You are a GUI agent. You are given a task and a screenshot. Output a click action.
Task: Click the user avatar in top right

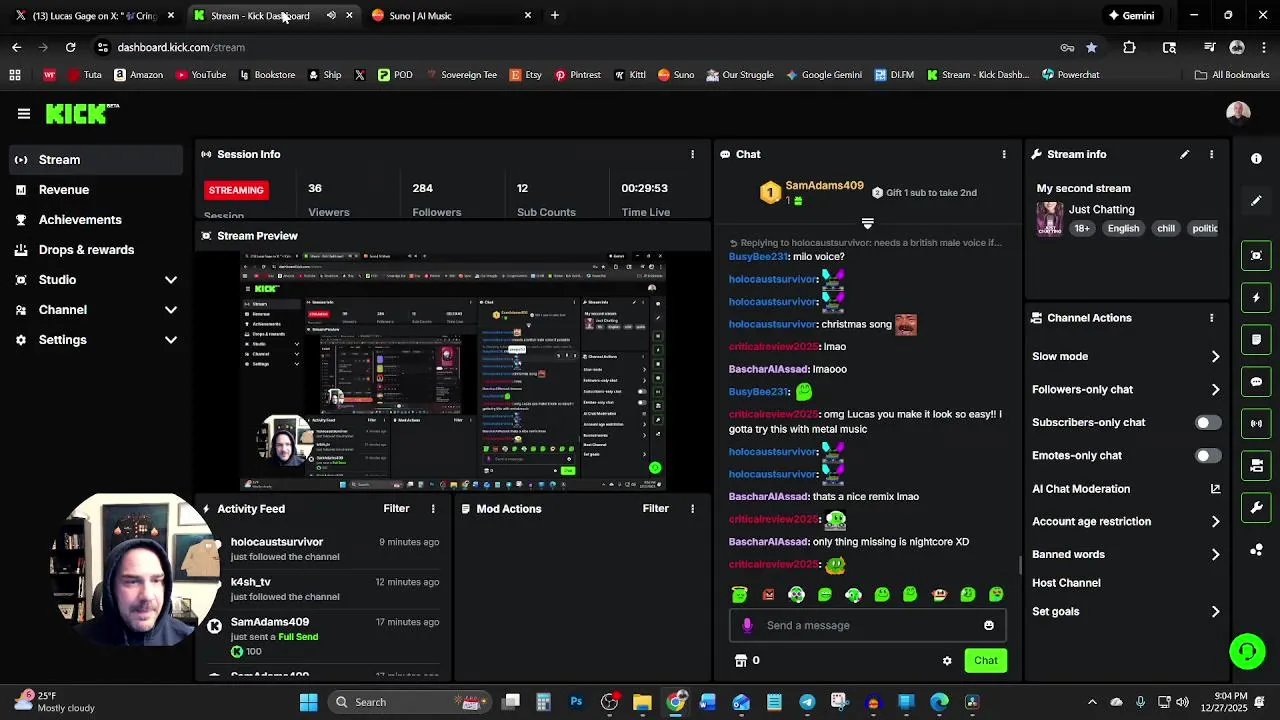(1238, 113)
